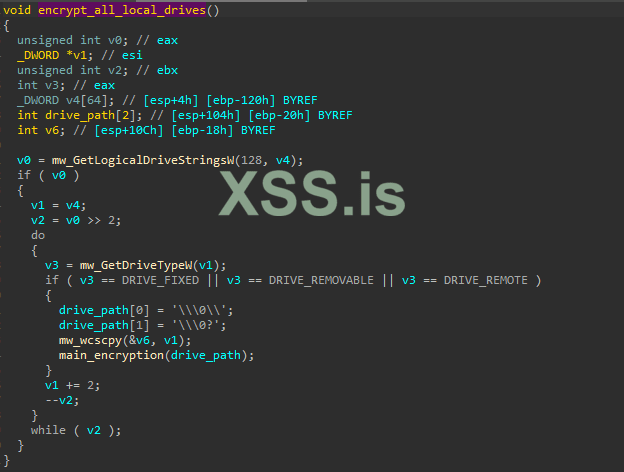Click the number 128 argument
Screen dimensions: 624x472
pyautogui.click(x=252, y=160)
